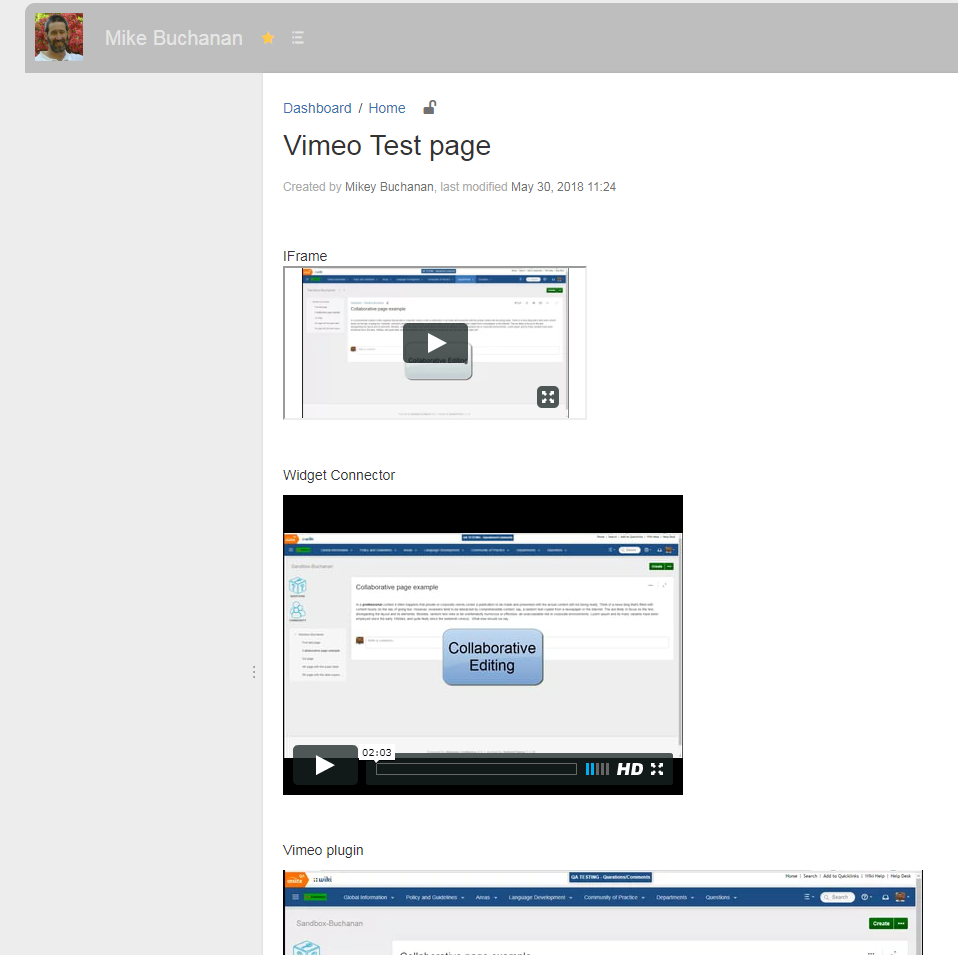The height and width of the screenshot is (955, 958).
Task: Click the unlocked padlock restrictions icon
Action: click(x=430, y=108)
